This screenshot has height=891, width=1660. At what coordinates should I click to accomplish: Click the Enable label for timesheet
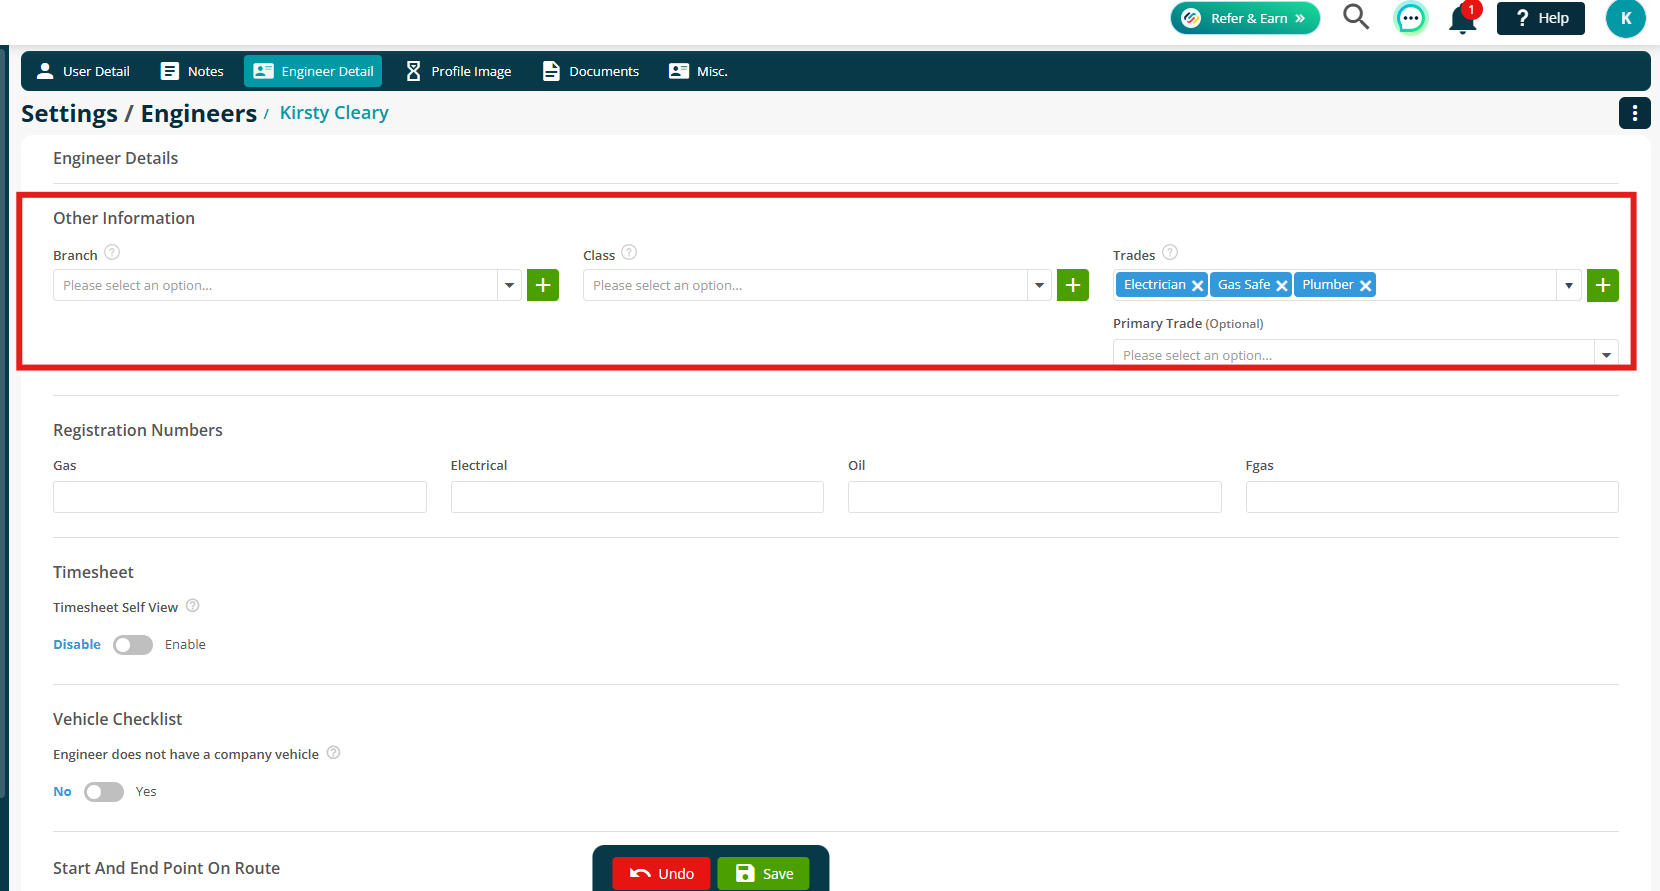[185, 645]
